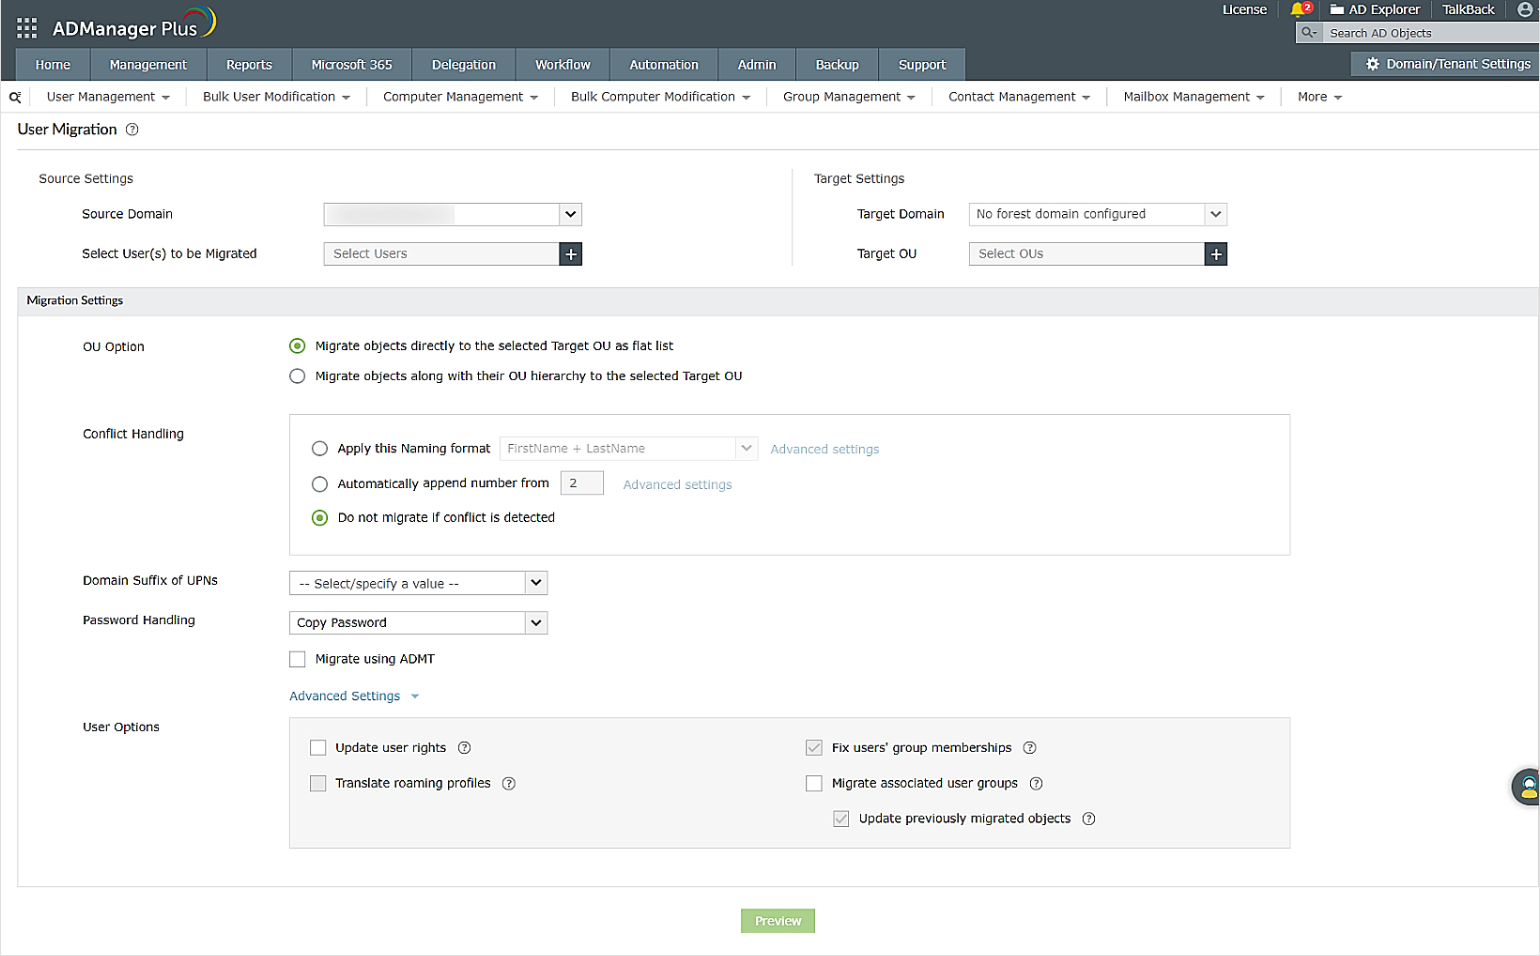1540x956 pixels.
Task: Click the Preview button
Action: (777, 920)
